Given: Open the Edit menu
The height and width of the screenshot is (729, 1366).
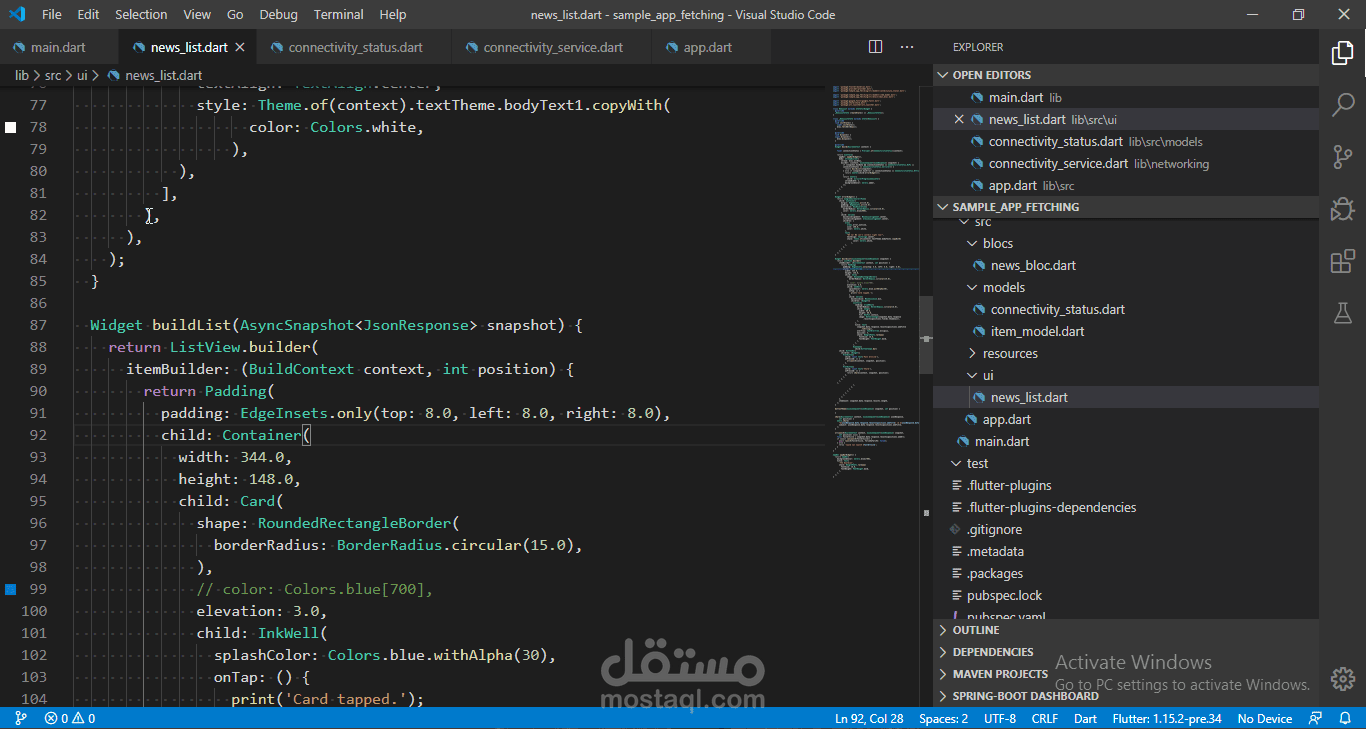Looking at the screenshot, I should point(88,14).
